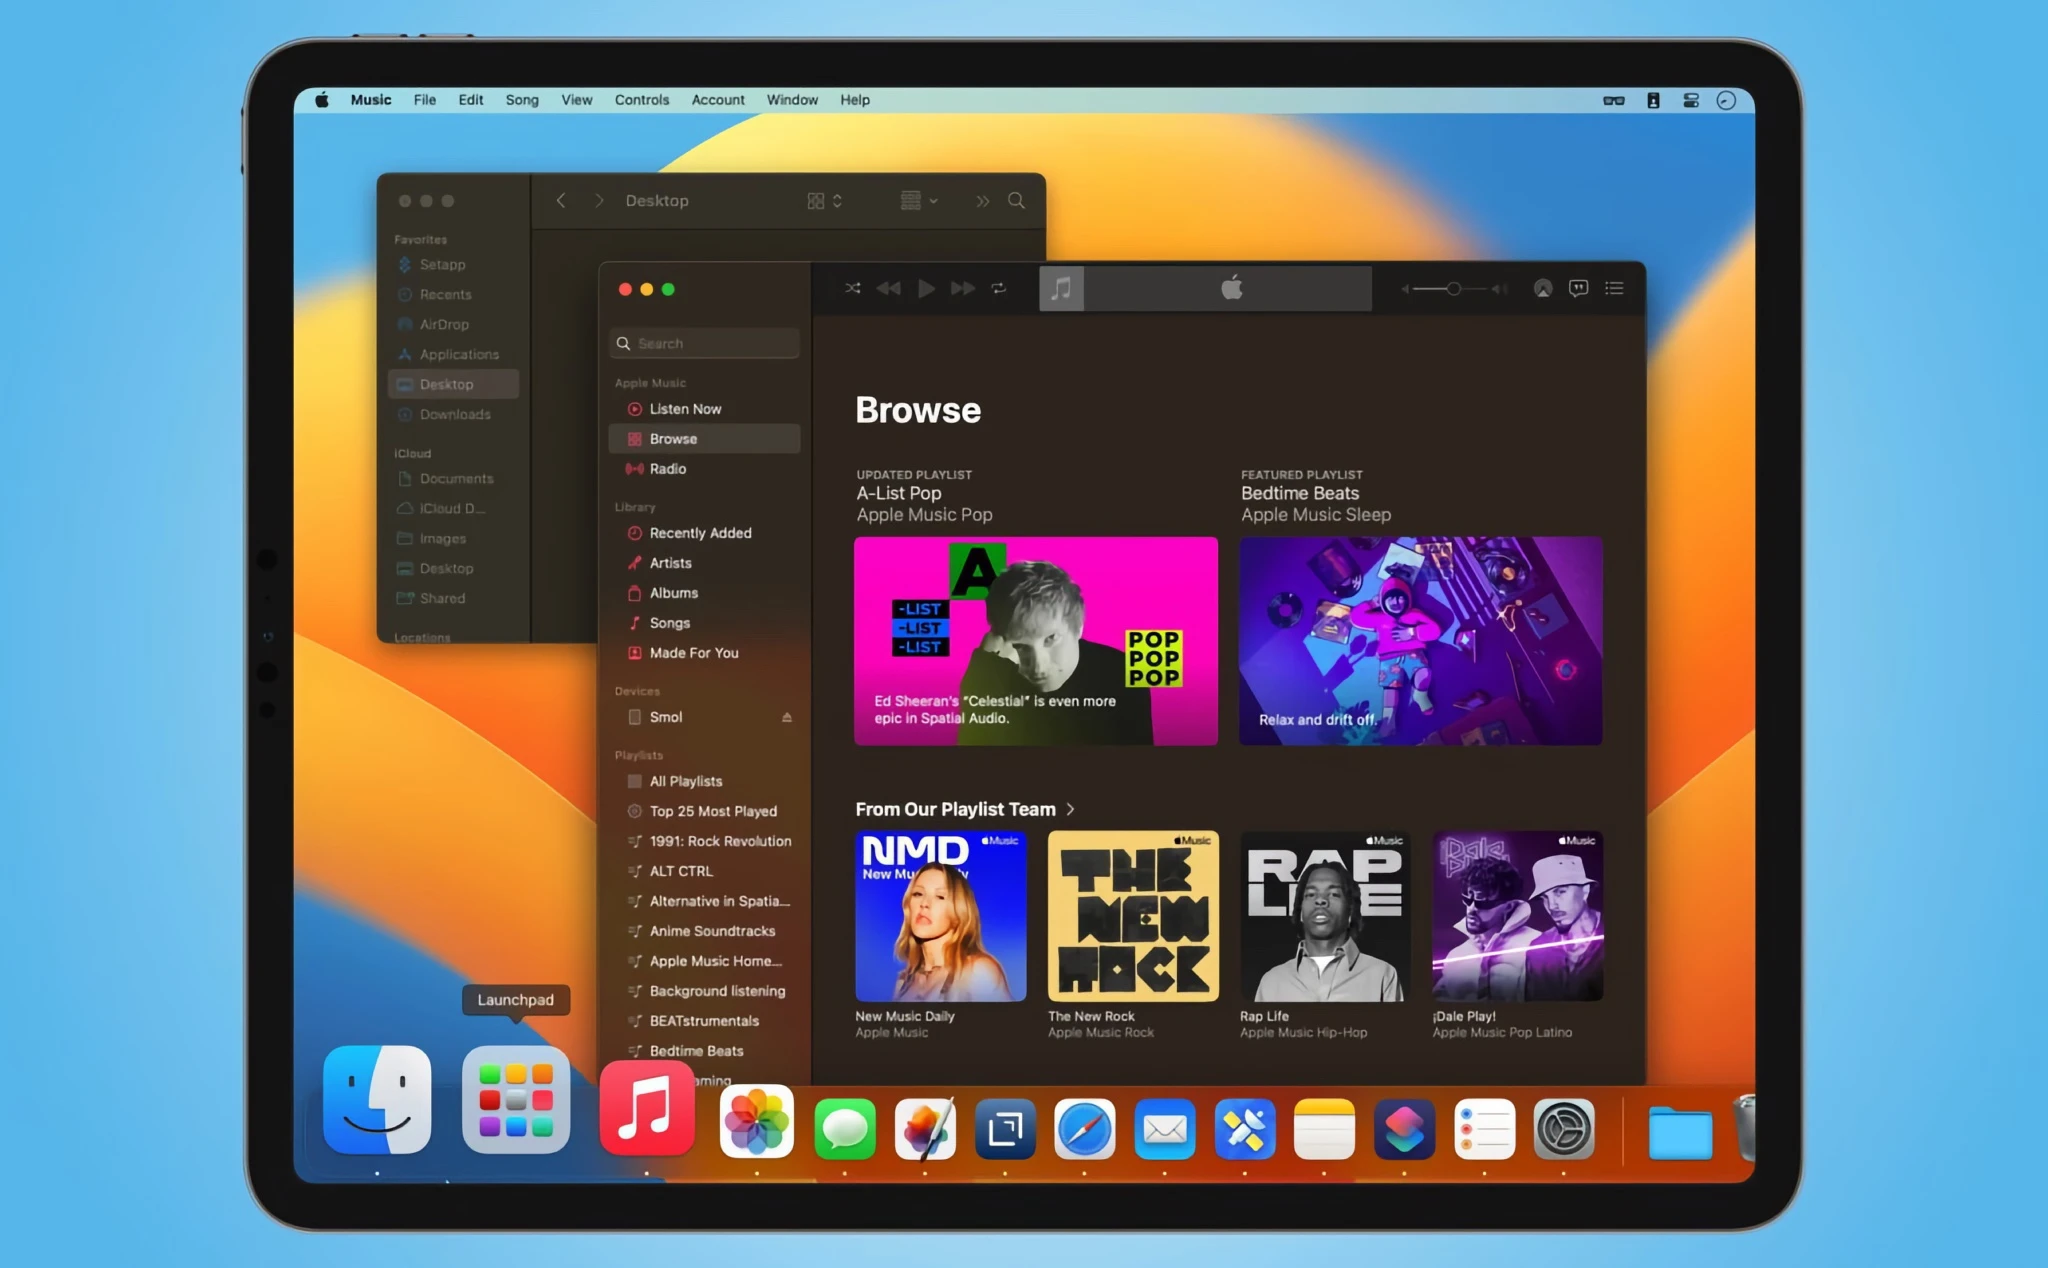Open the View menu
Screen dimensions: 2048x1268
(577, 100)
